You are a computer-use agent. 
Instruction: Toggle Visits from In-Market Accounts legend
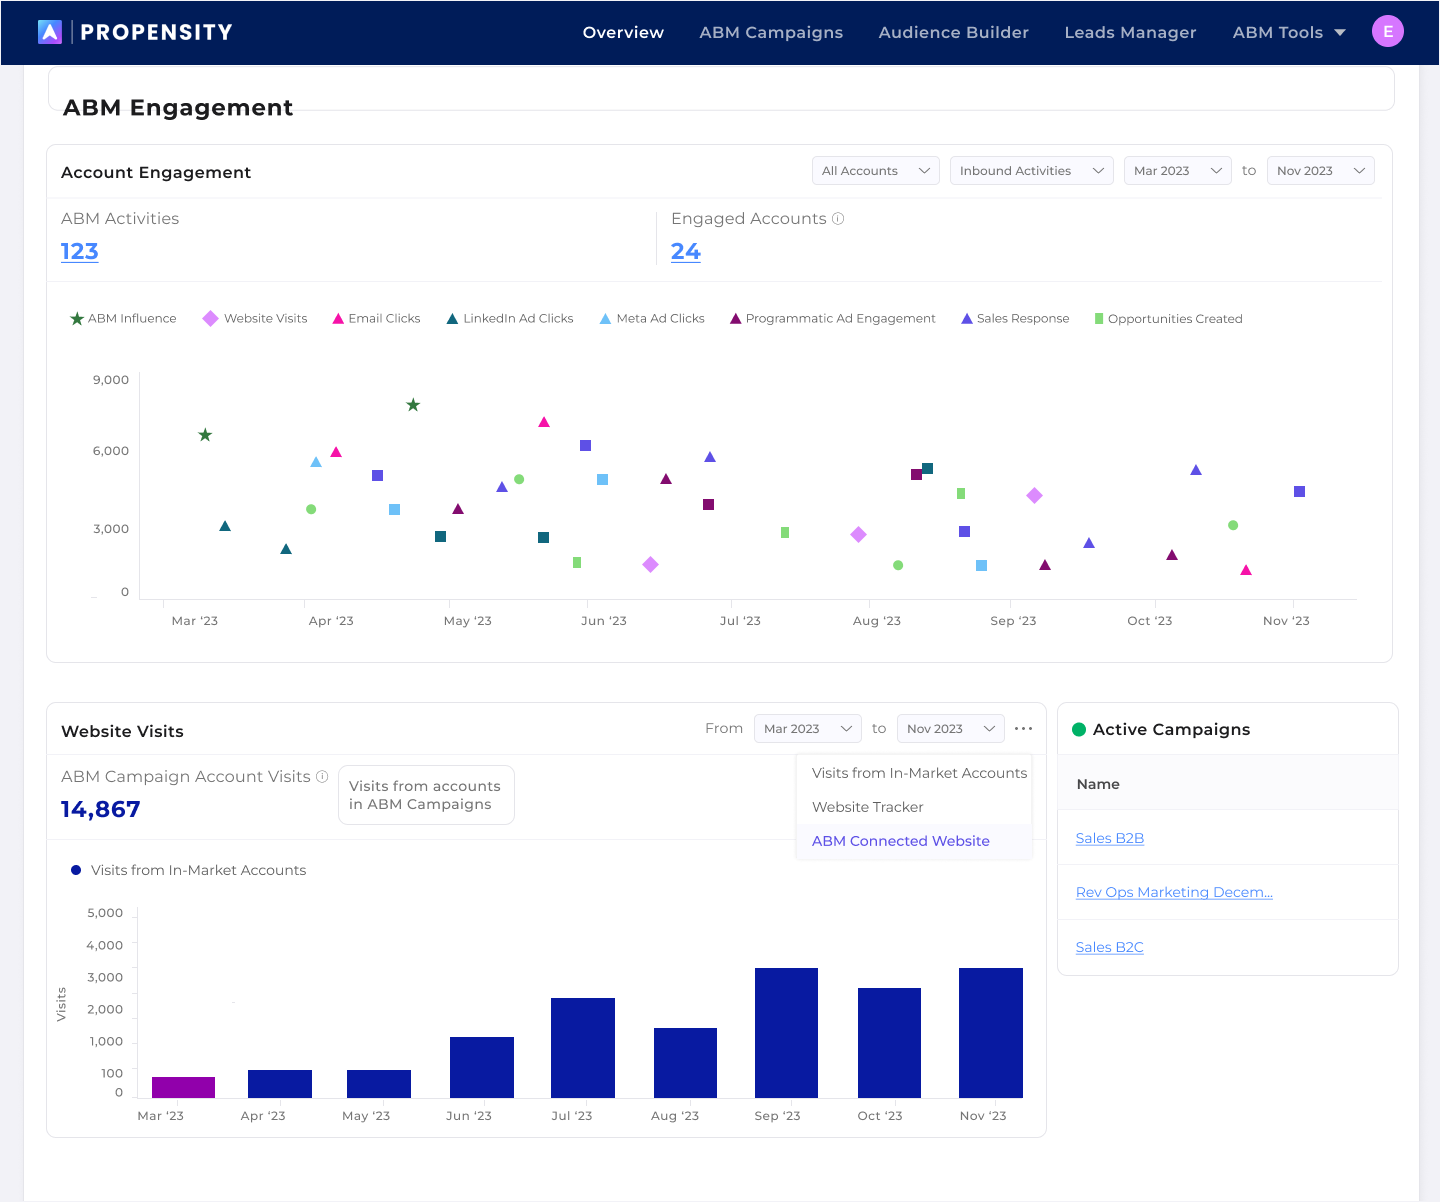coord(189,871)
